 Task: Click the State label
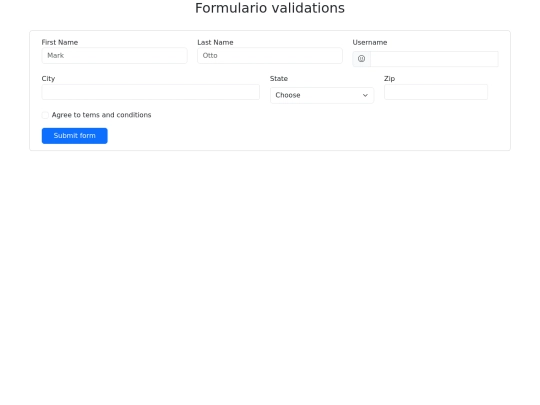pos(279,79)
